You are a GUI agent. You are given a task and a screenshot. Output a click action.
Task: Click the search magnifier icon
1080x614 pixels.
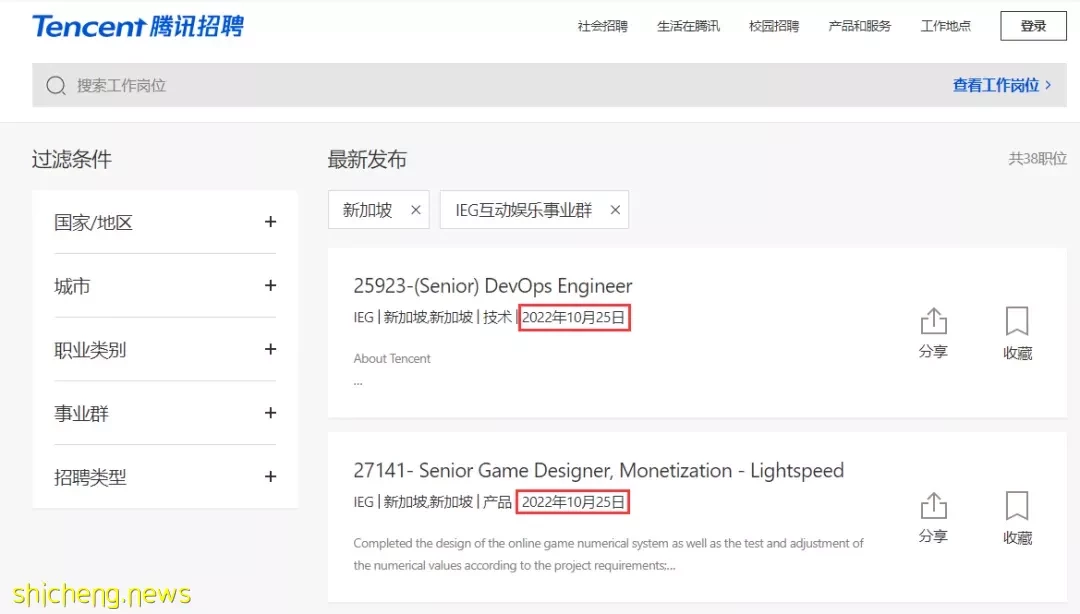click(x=56, y=85)
